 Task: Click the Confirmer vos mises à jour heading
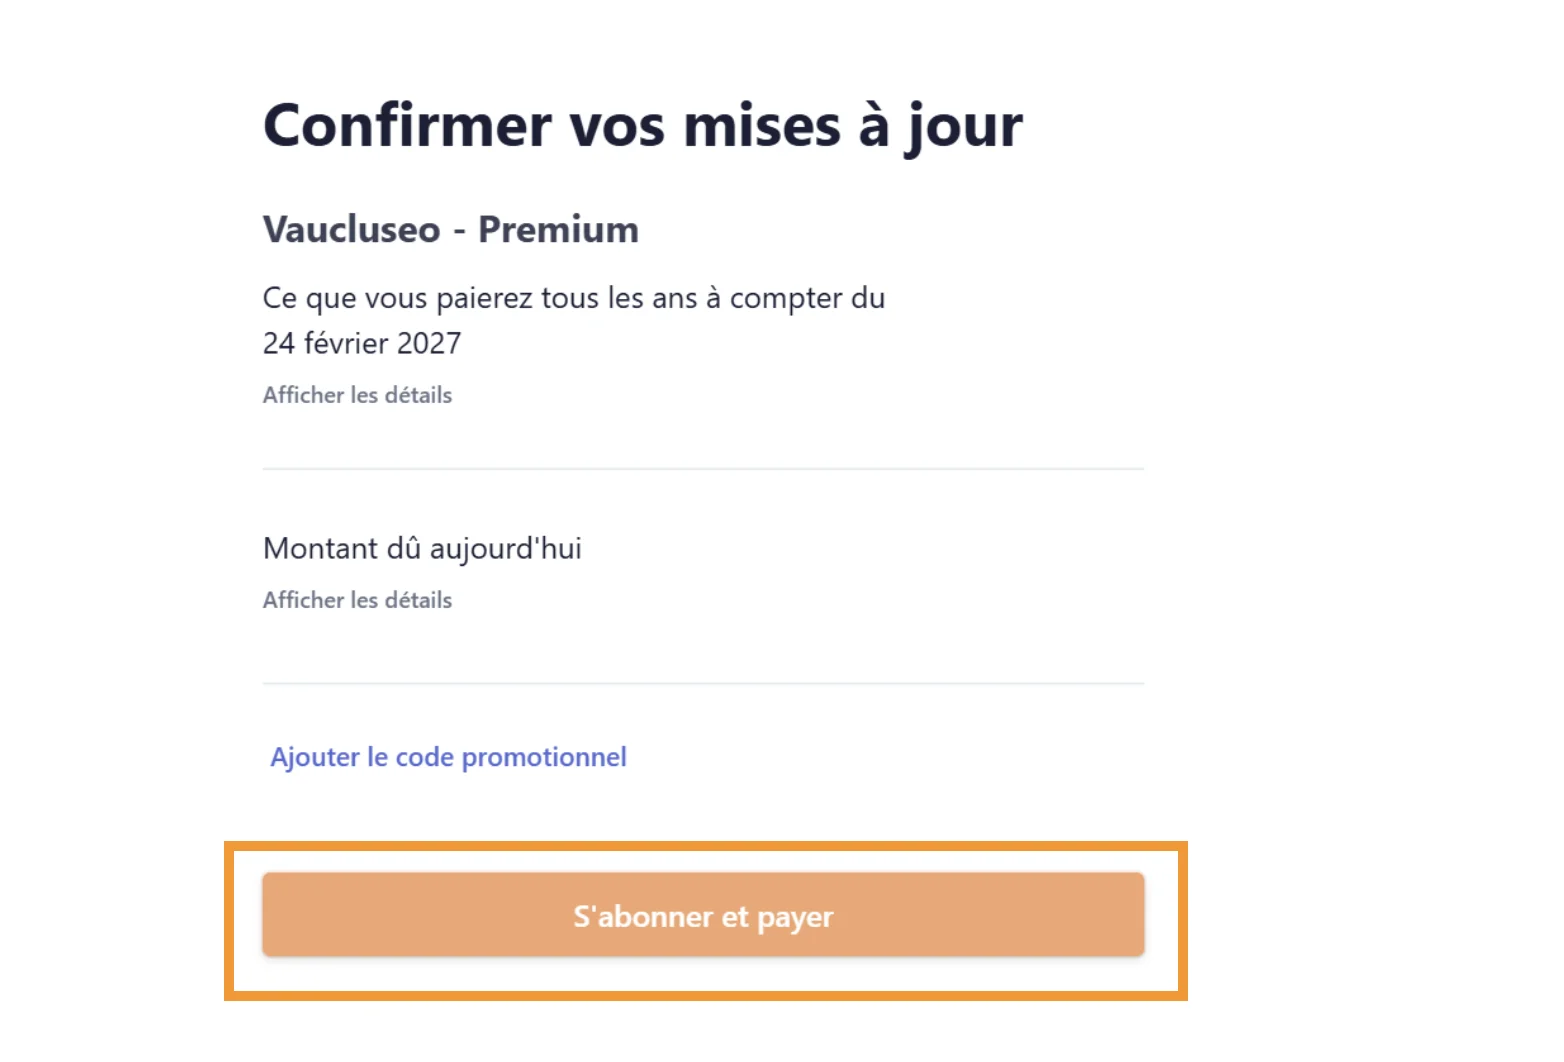pyautogui.click(x=642, y=126)
